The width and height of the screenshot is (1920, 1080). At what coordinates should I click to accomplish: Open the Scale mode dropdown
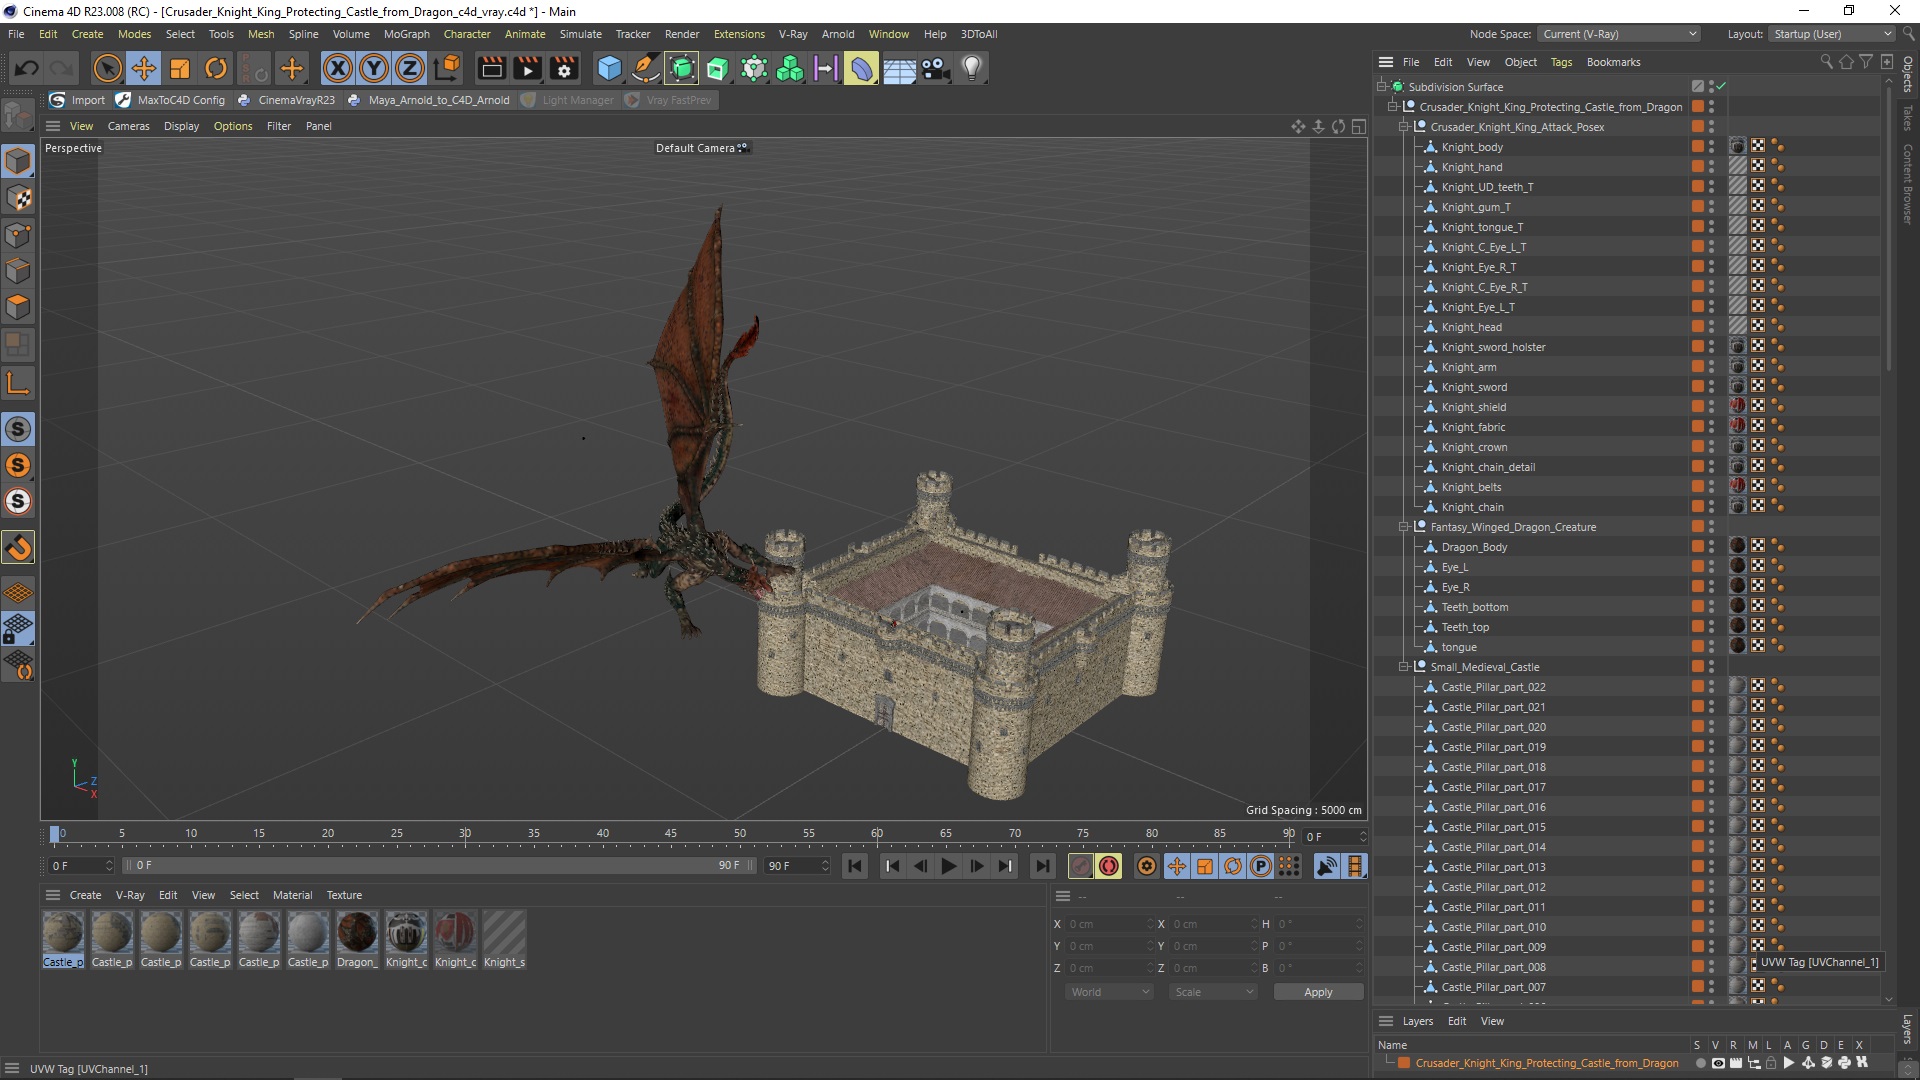pos(1213,992)
